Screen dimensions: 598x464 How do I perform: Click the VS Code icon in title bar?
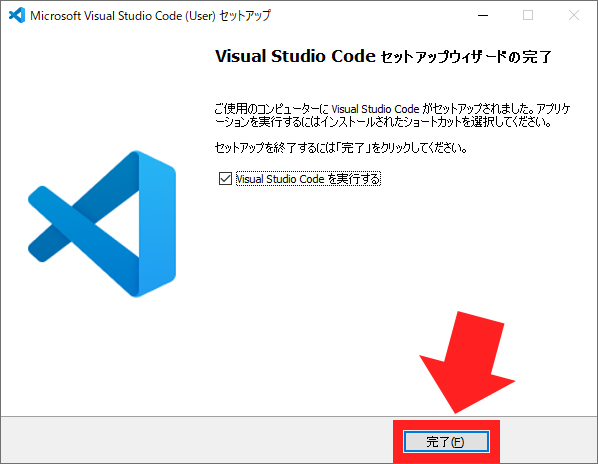tap(17, 15)
